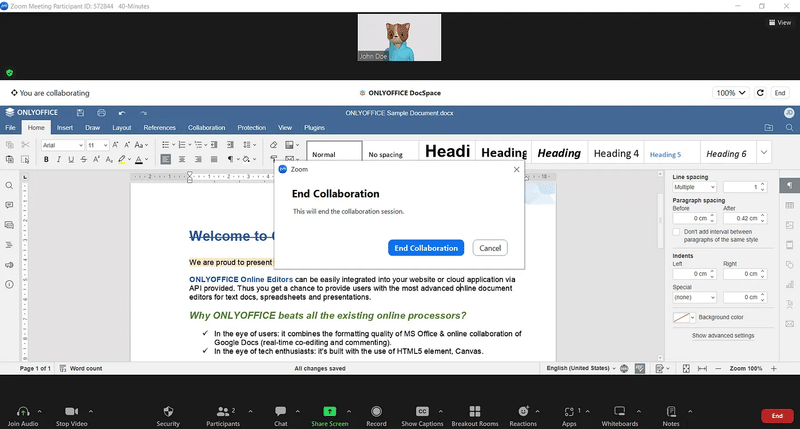
Task: Click the cut scissors icon
Action: tap(25, 145)
